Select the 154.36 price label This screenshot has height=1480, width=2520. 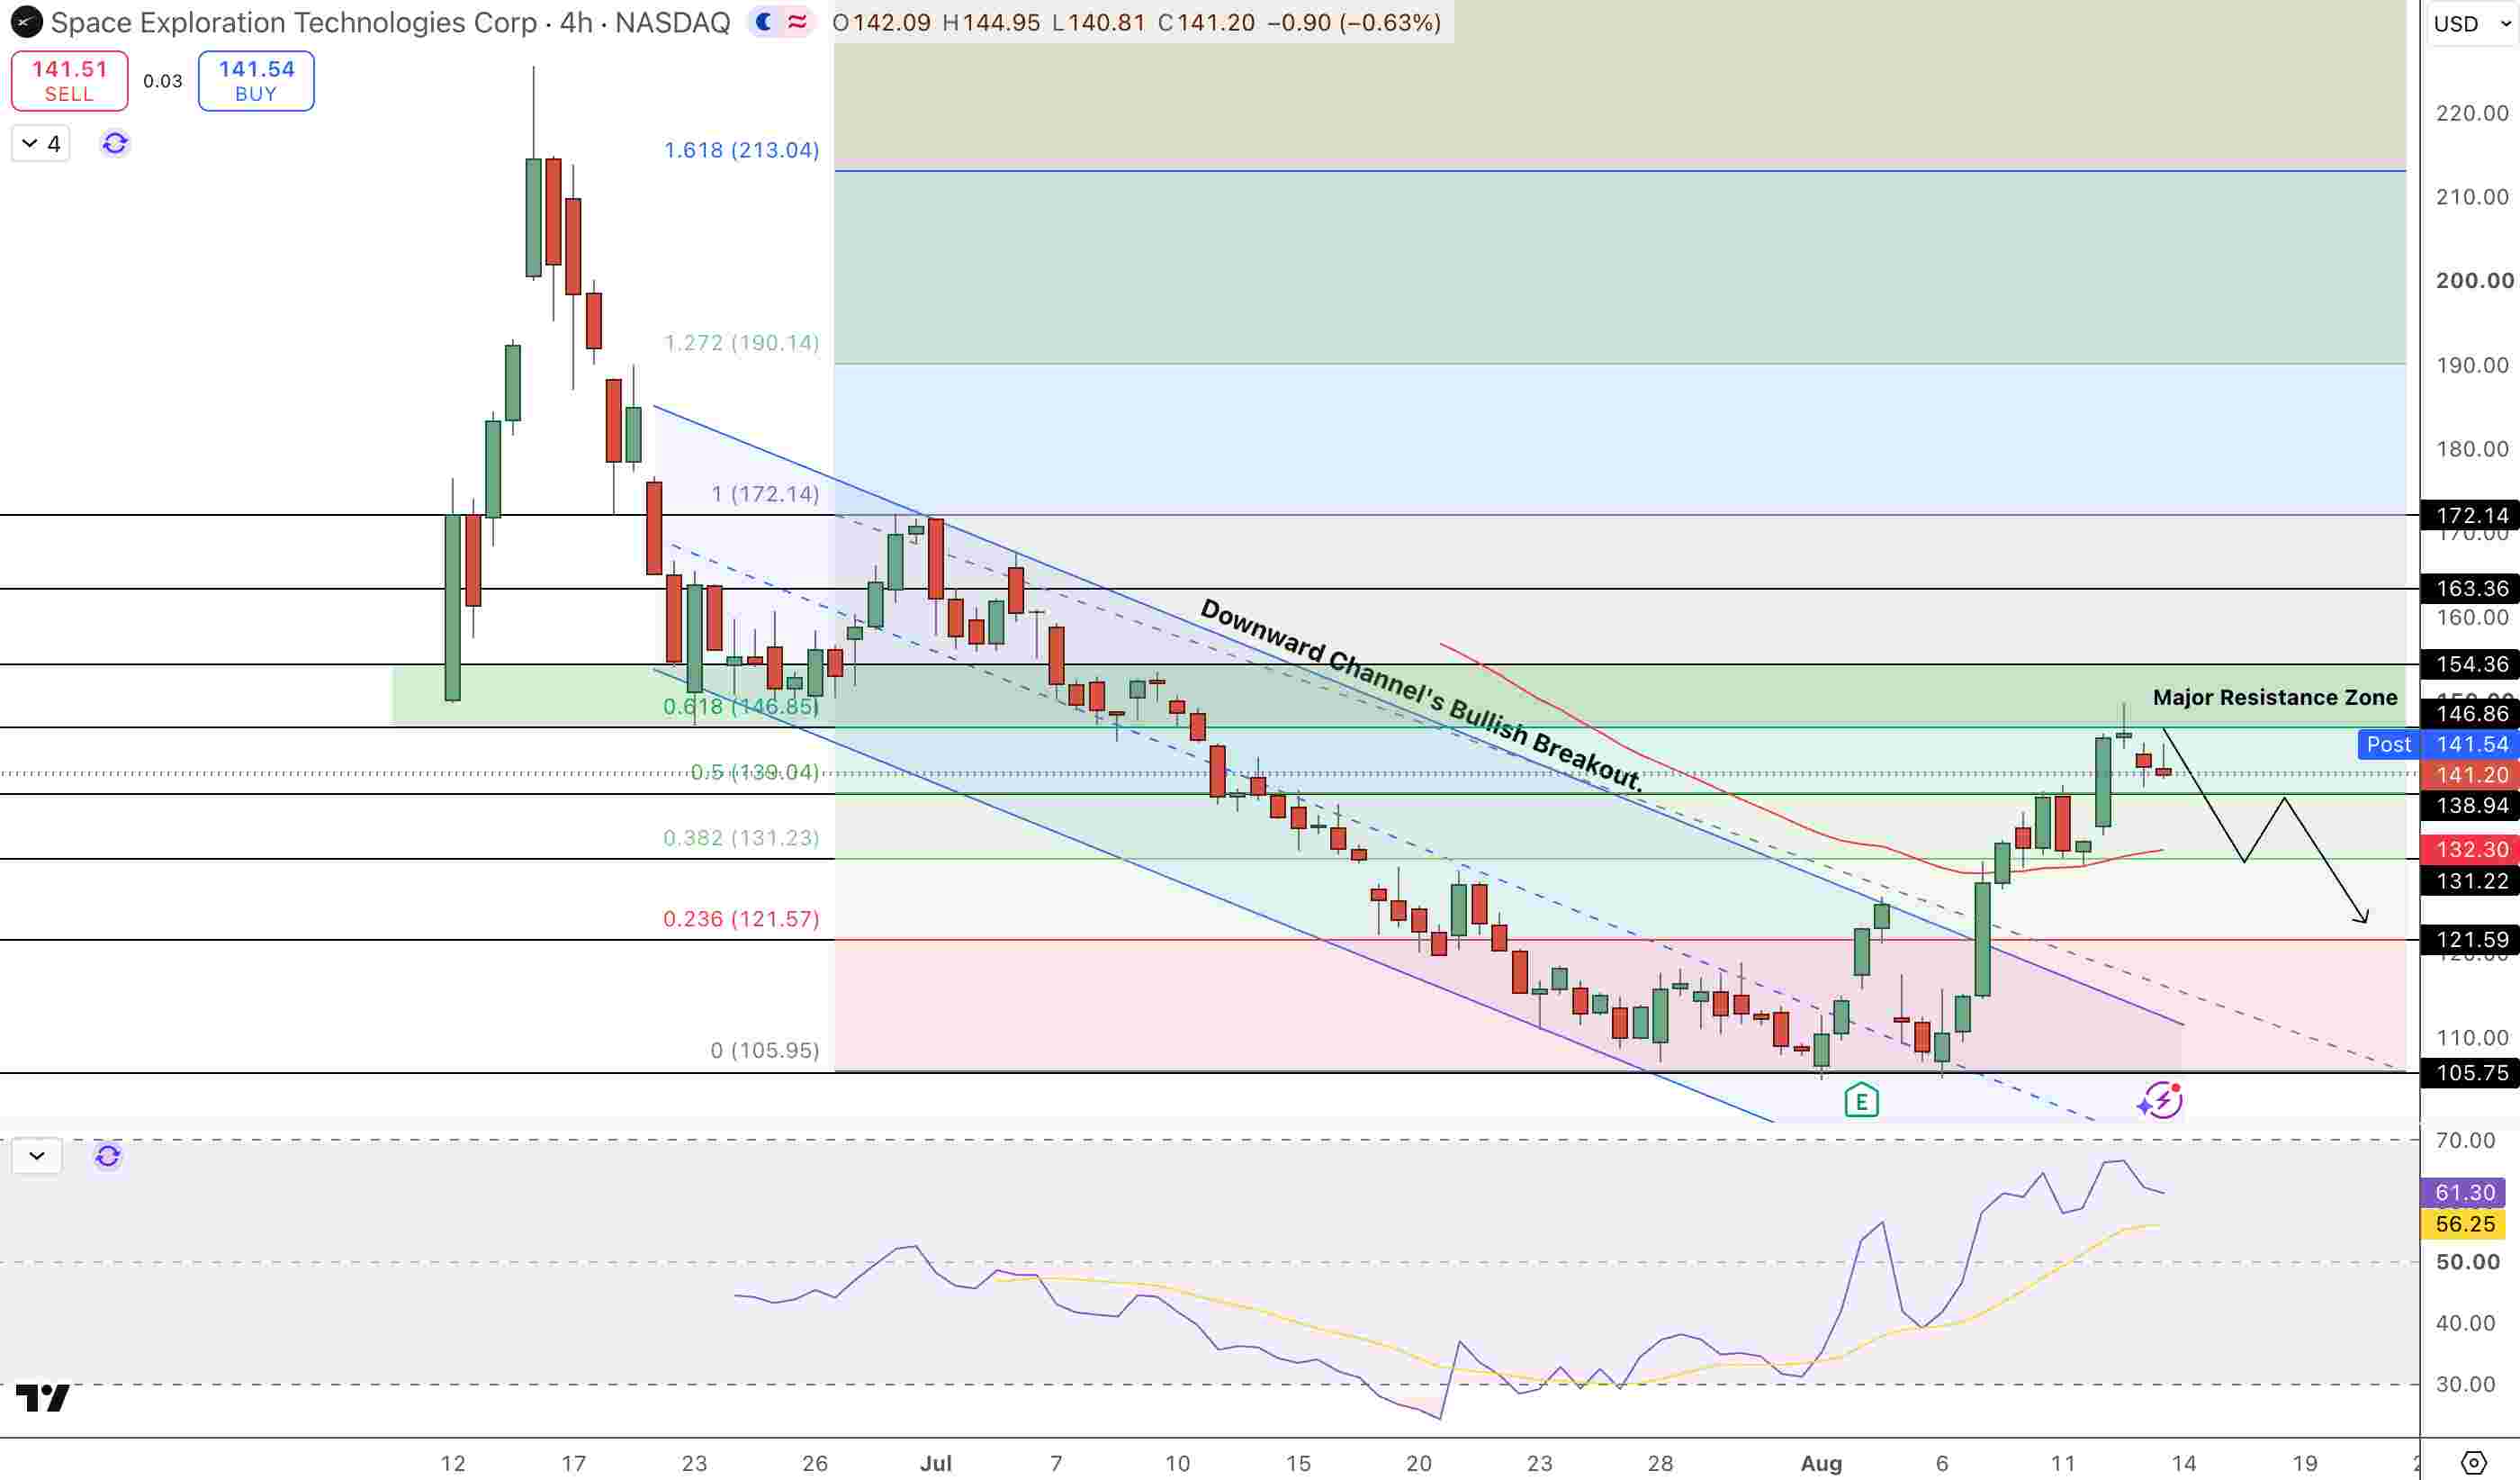[2470, 665]
